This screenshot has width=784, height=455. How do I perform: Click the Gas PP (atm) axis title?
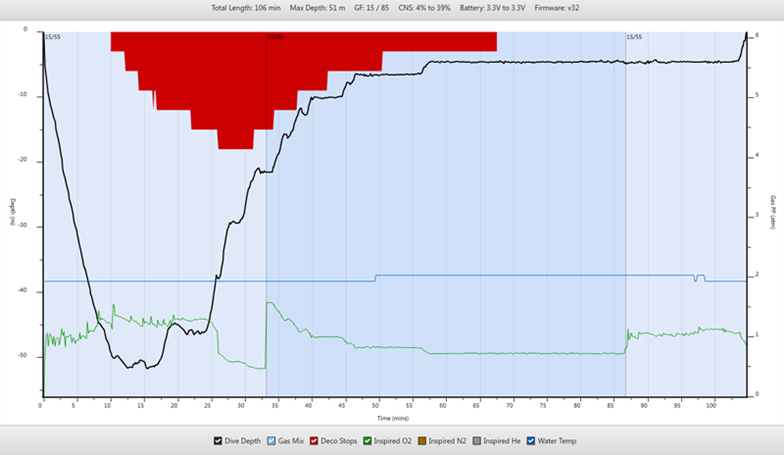[x=773, y=212]
